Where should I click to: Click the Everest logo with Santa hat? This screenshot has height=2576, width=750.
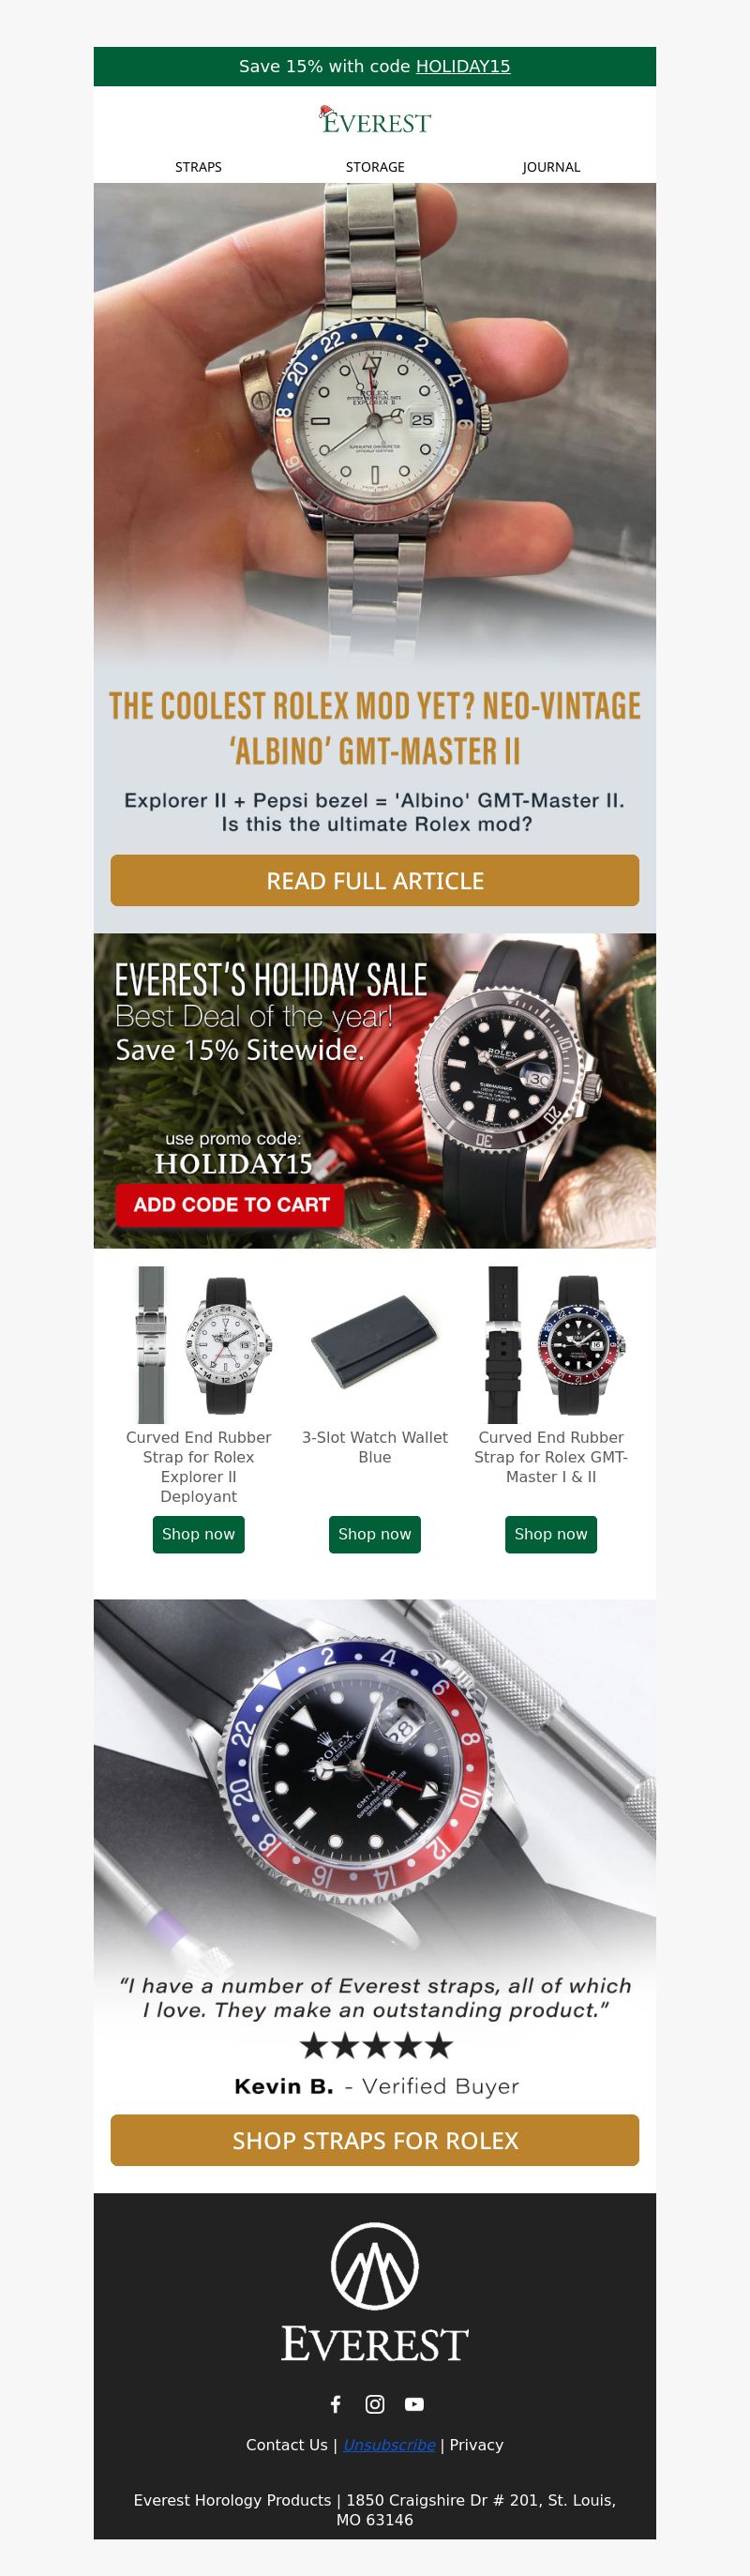[375, 120]
